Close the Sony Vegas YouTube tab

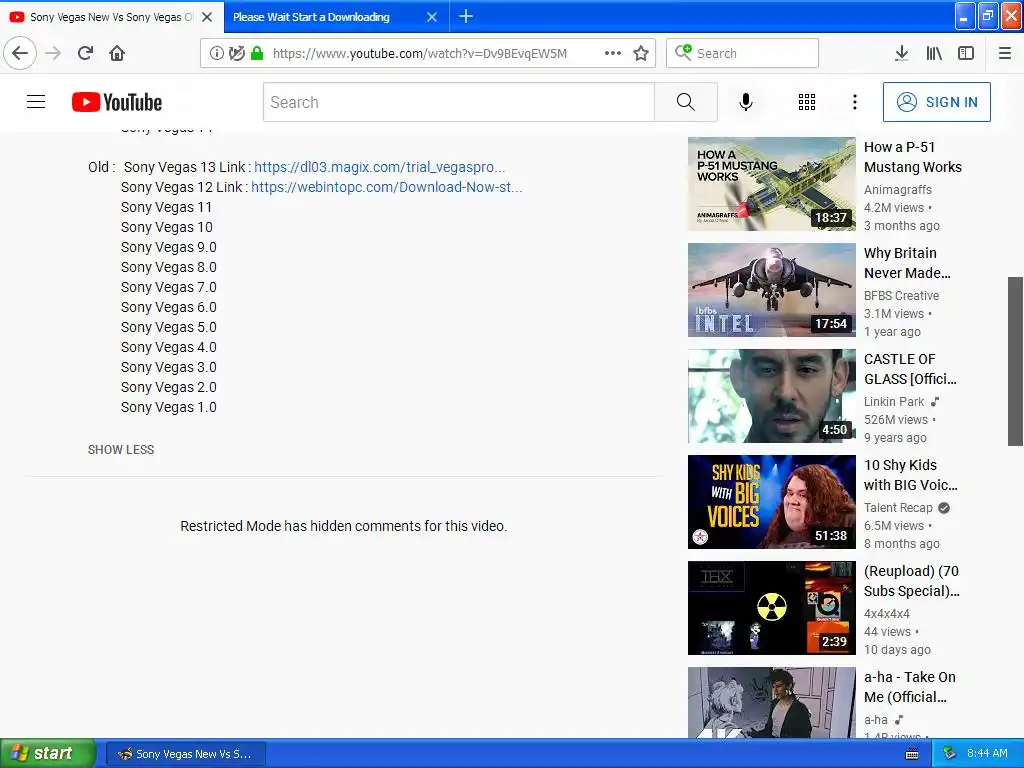[207, 17]
